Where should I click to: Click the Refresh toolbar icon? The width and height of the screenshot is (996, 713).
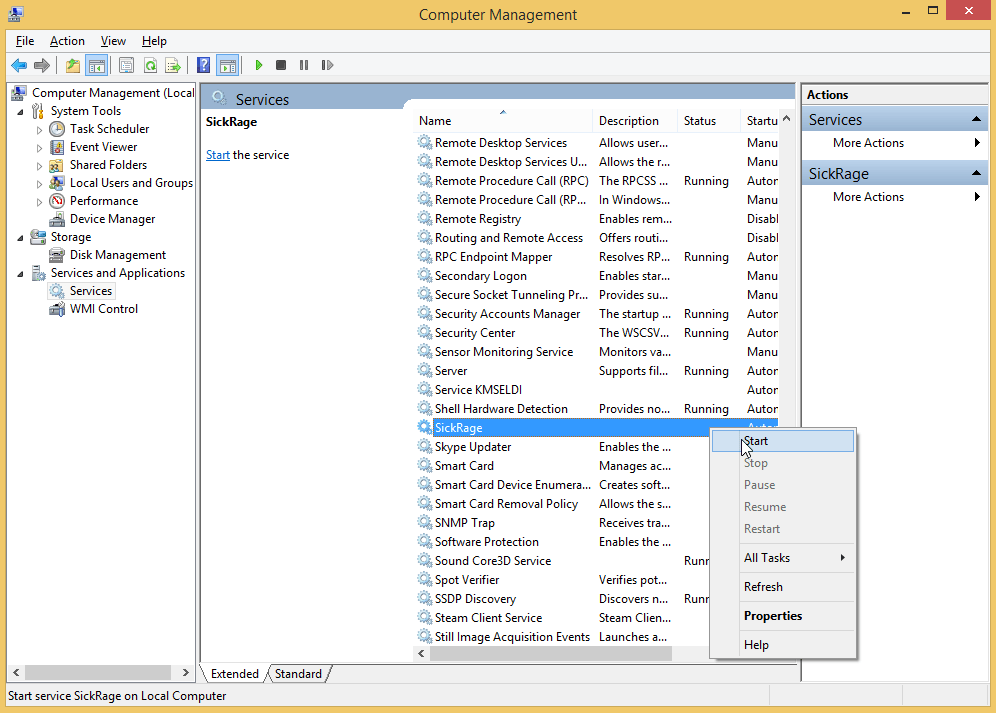point(150,65)
